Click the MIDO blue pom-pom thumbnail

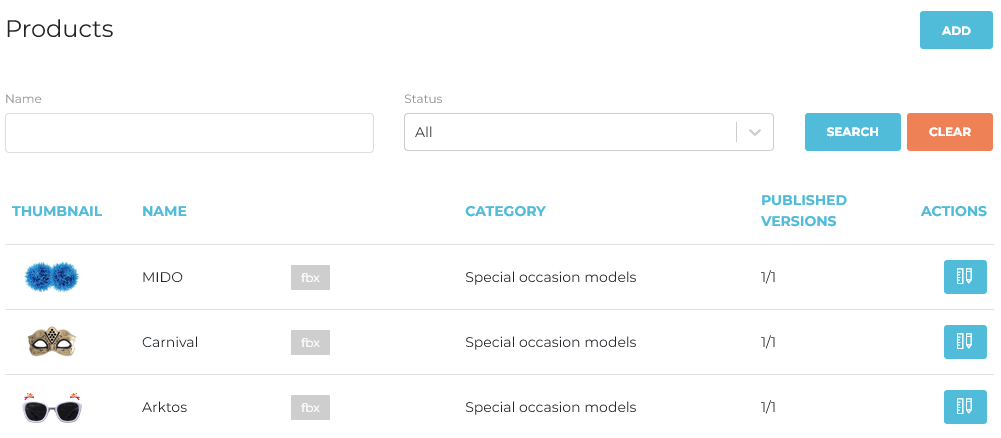coord(51,277)
